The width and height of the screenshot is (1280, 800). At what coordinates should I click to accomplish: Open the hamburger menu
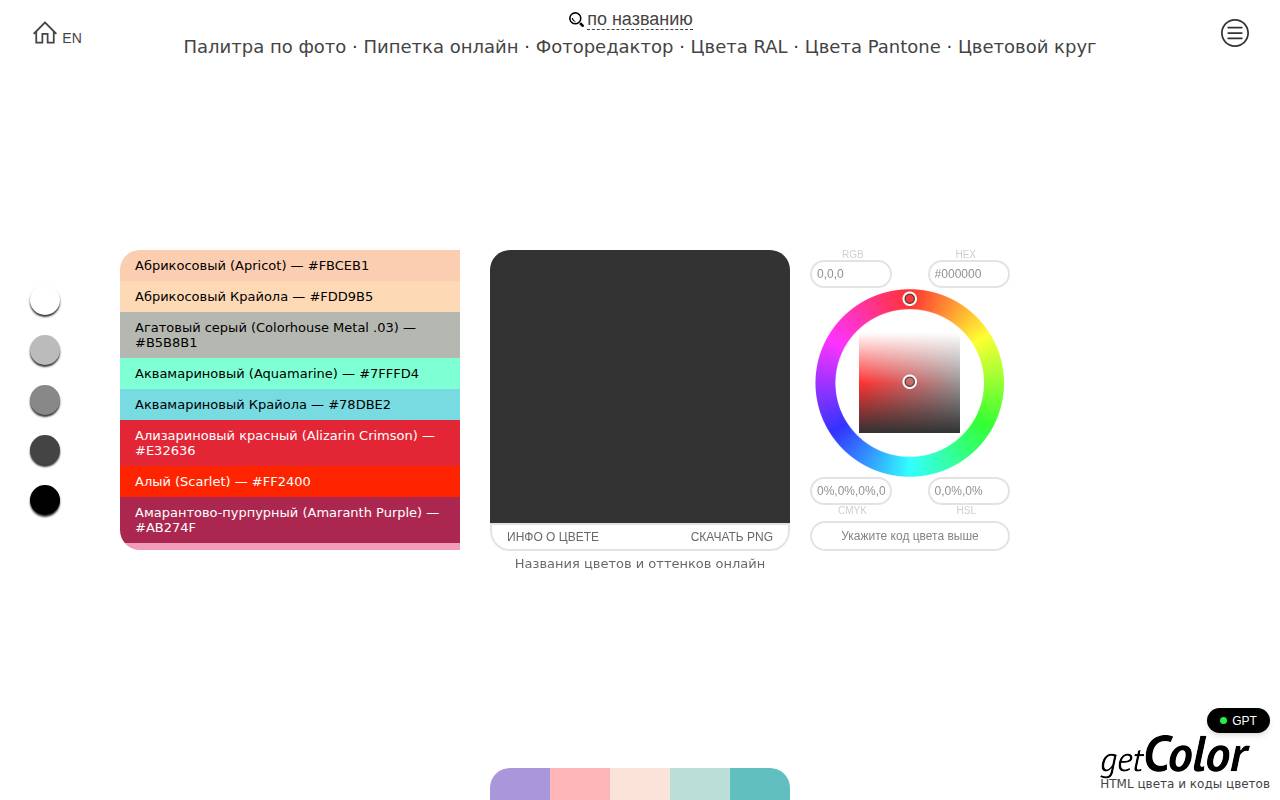pyautogui.click(x=1235, y=33)
